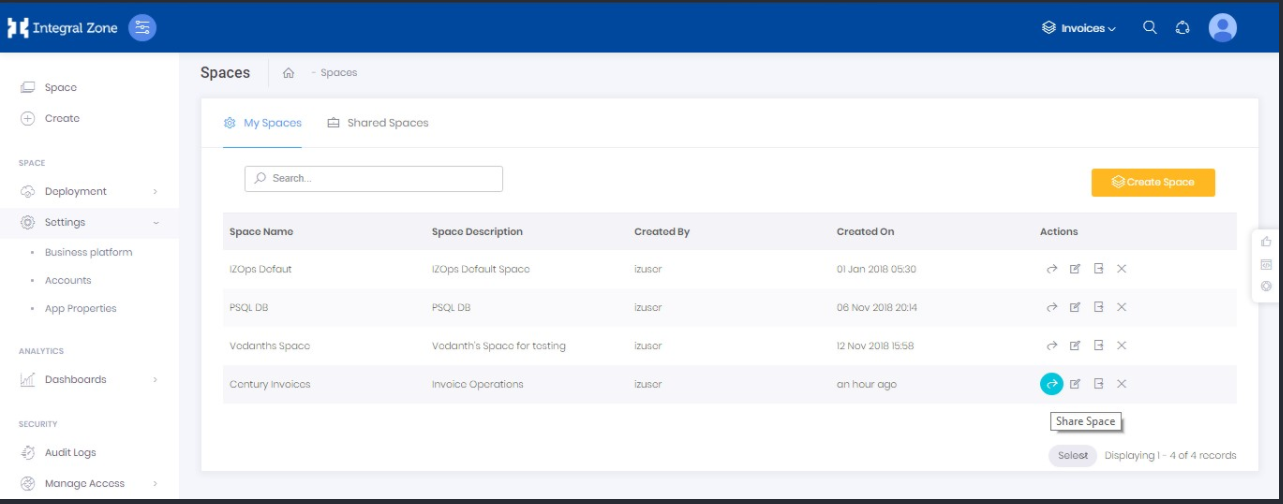
Task: Click the search magnifier in top bar
Action: [x=1150, y=28]
